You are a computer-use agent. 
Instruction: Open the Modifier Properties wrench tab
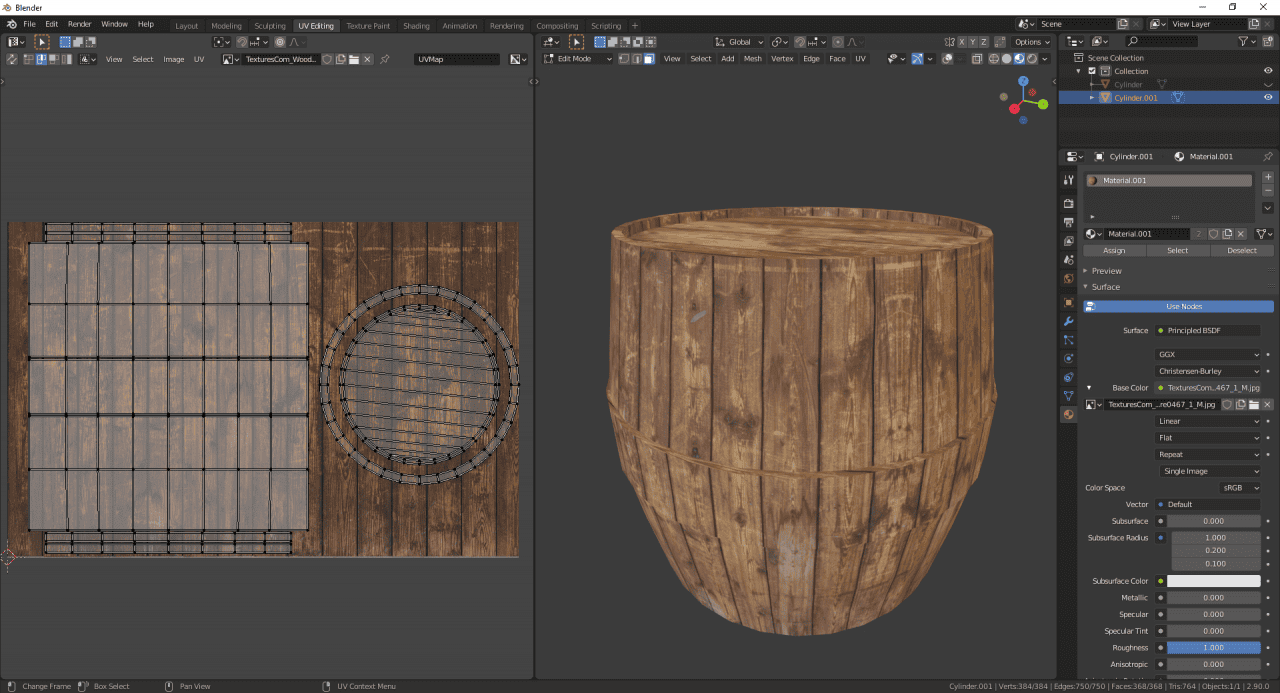point(1068,320)
